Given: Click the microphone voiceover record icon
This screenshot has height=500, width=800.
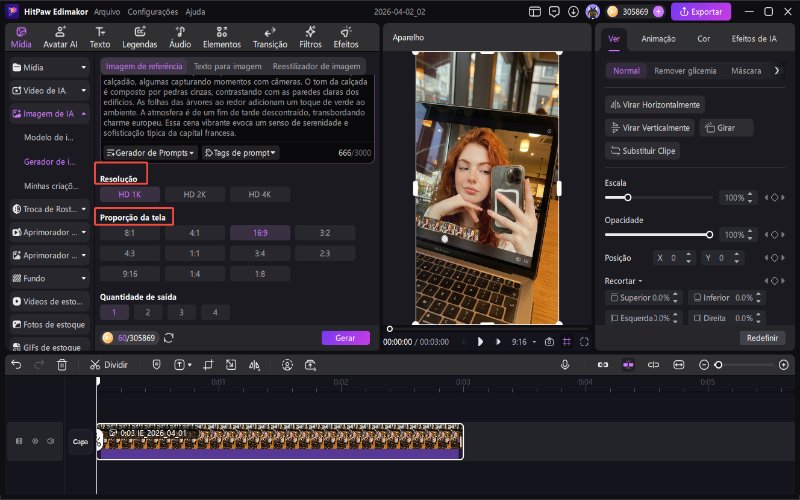Looking at the screenshot, I should [x=565, y=365].
